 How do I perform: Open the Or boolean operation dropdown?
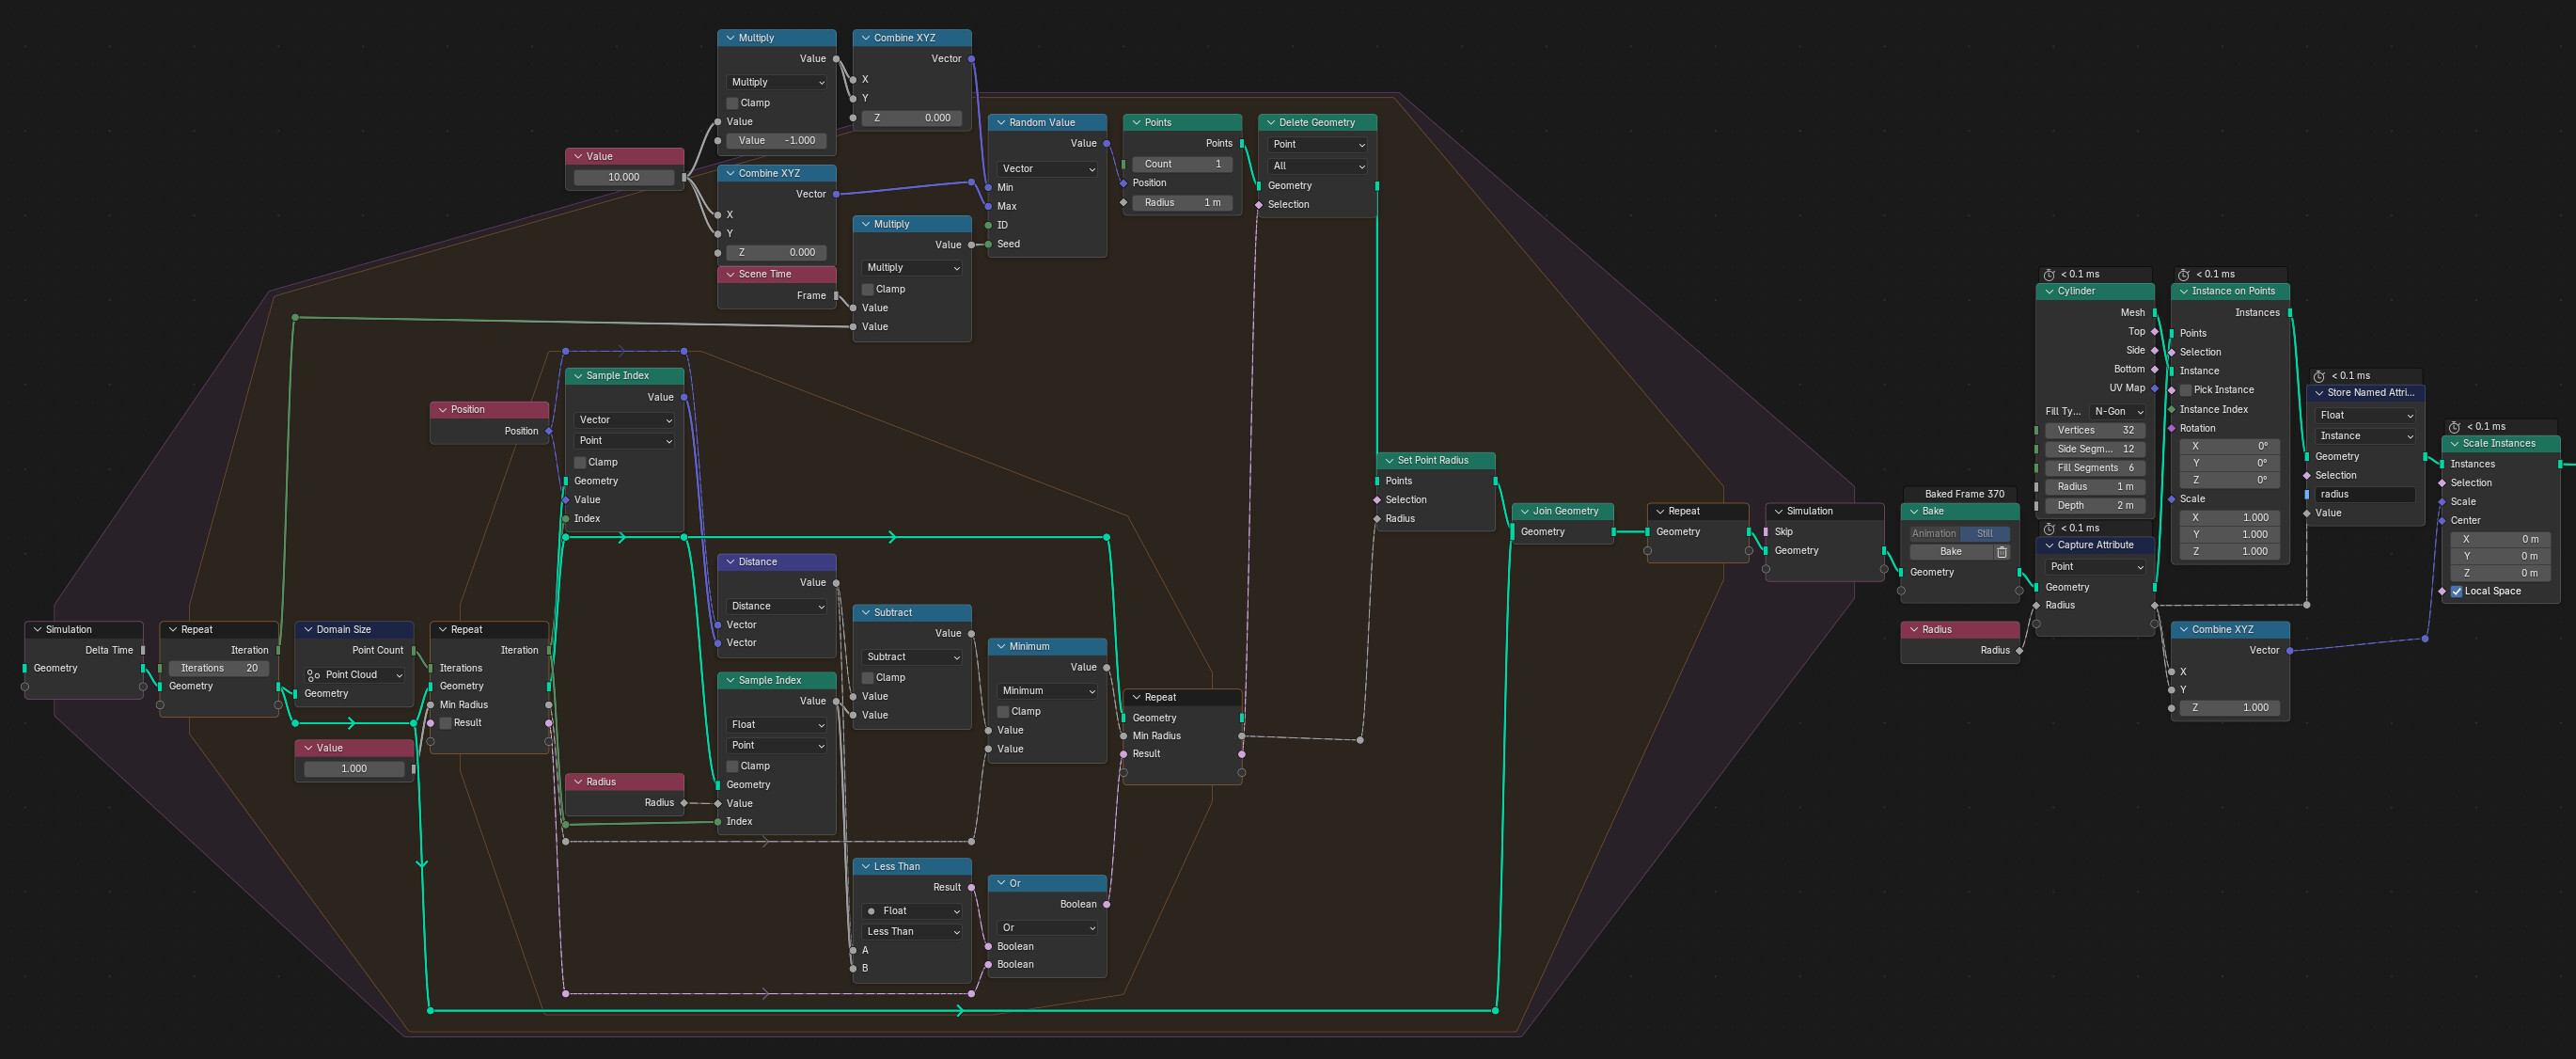(x=1047, y=928)
